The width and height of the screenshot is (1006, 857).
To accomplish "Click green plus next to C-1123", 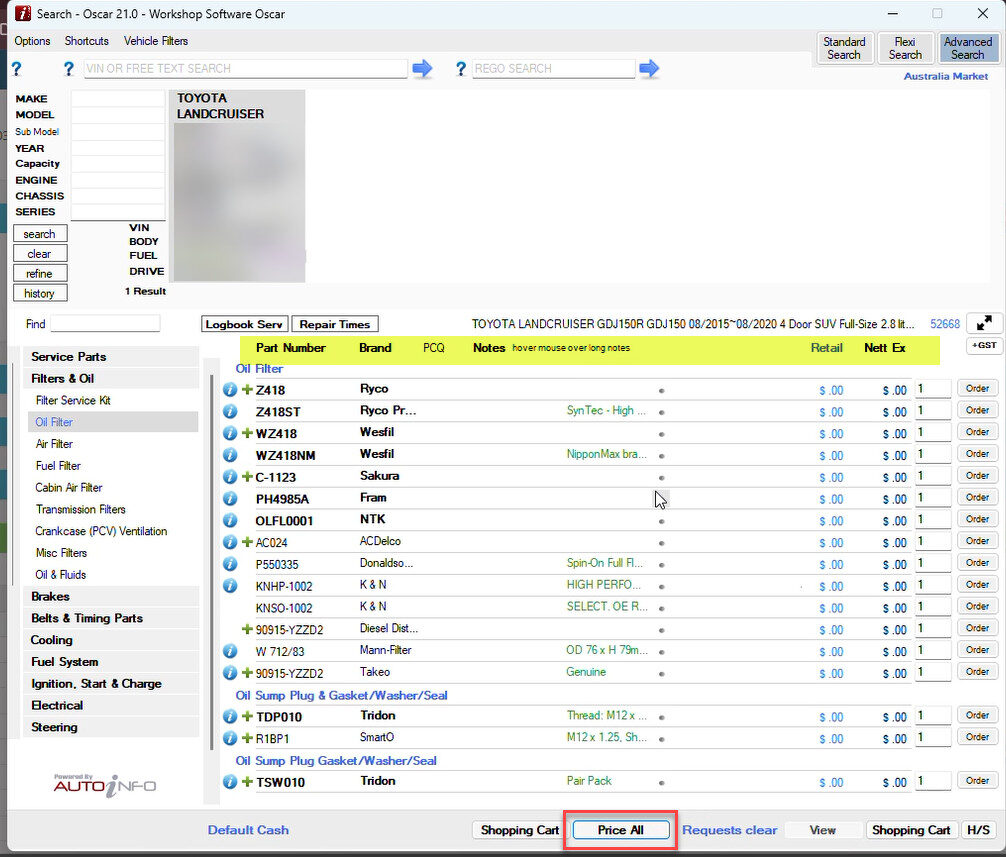I will (247, 477).
